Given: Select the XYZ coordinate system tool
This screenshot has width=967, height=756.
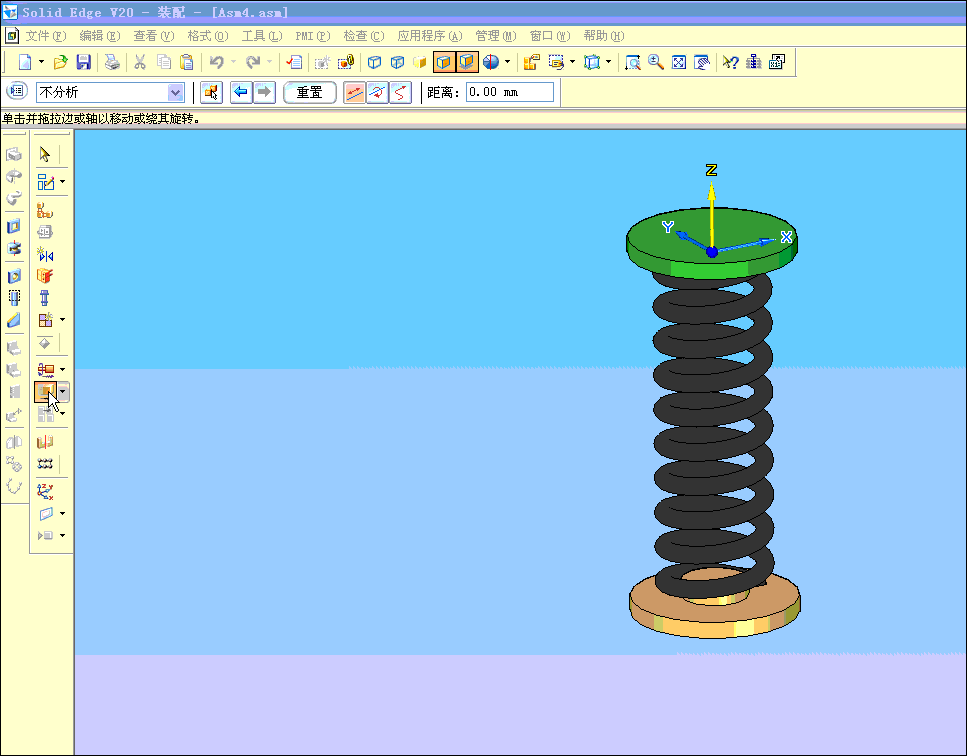Looking at the screenshot, I should [45, 491].
